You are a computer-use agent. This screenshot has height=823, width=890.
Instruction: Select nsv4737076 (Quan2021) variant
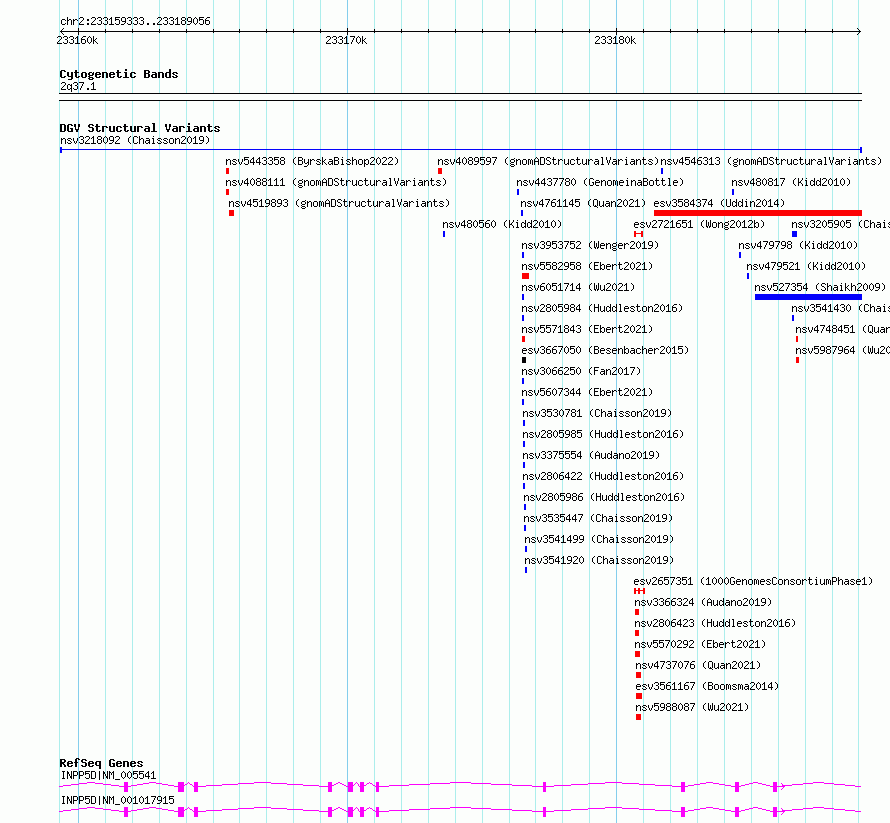pos(698,665)
